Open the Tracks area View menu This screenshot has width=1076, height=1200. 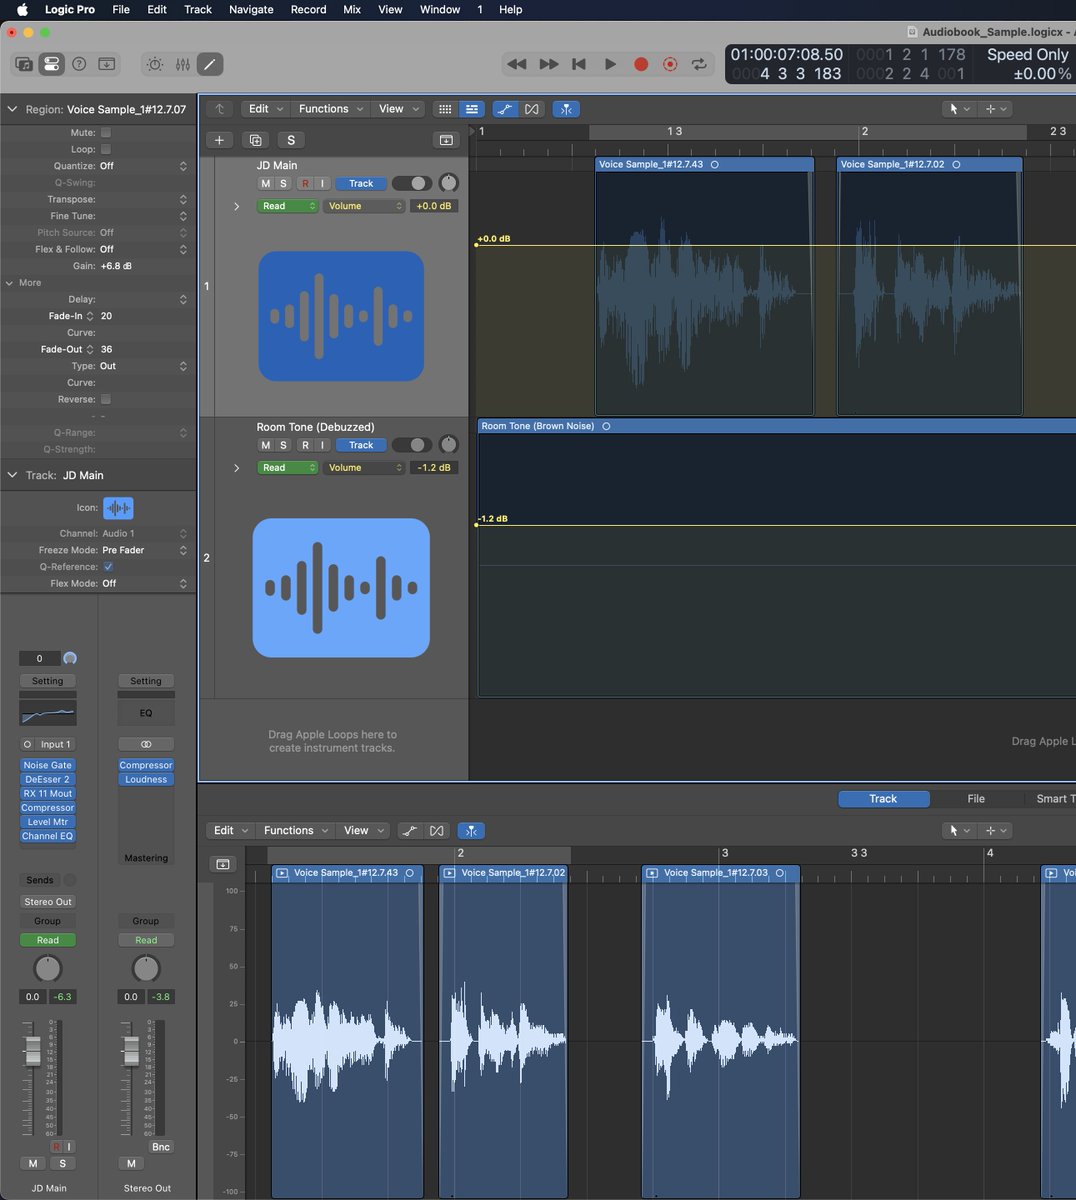pos(397,109)
